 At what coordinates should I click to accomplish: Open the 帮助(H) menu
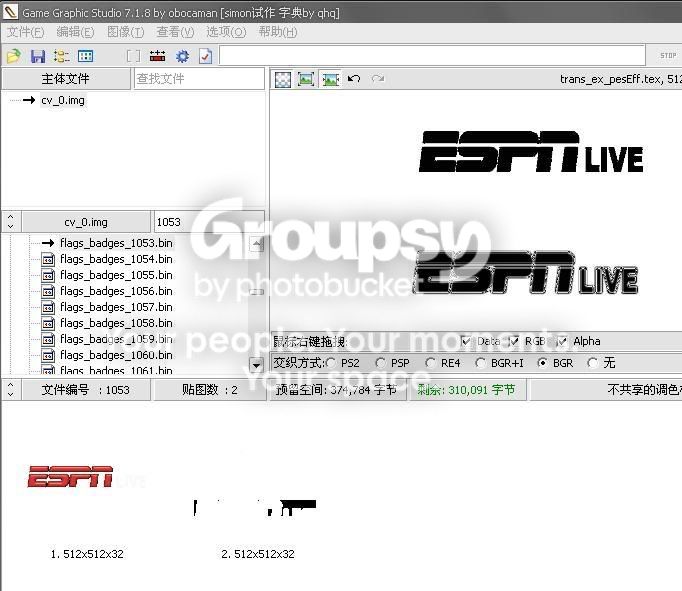click(x=278, y=32)
